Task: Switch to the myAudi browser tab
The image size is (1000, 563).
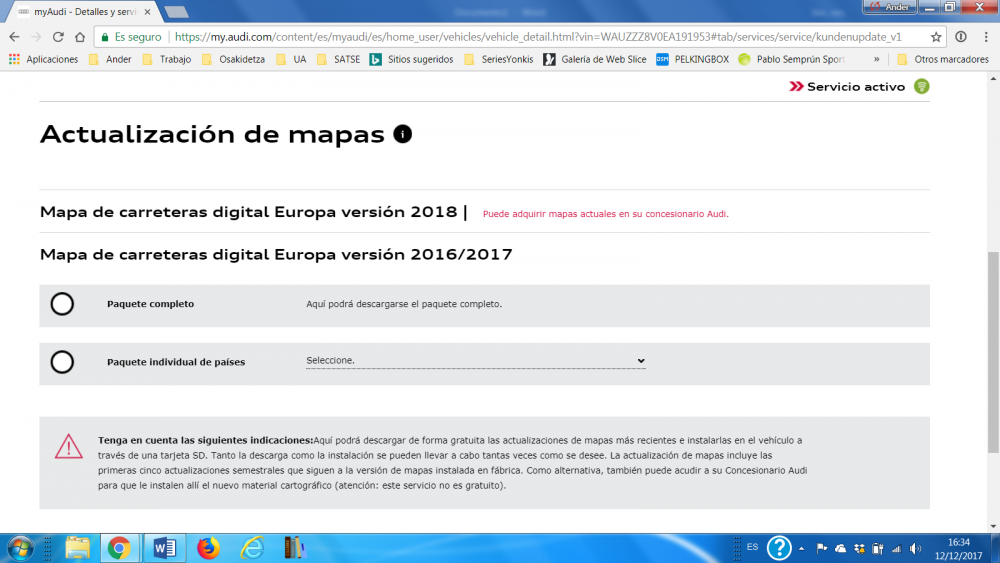Action: click(83, 11)
